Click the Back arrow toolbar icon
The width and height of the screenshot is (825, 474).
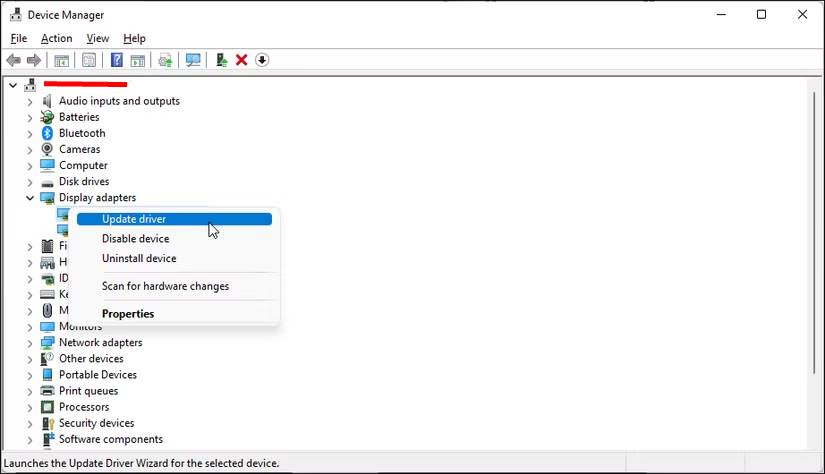[x=14, y=60]
